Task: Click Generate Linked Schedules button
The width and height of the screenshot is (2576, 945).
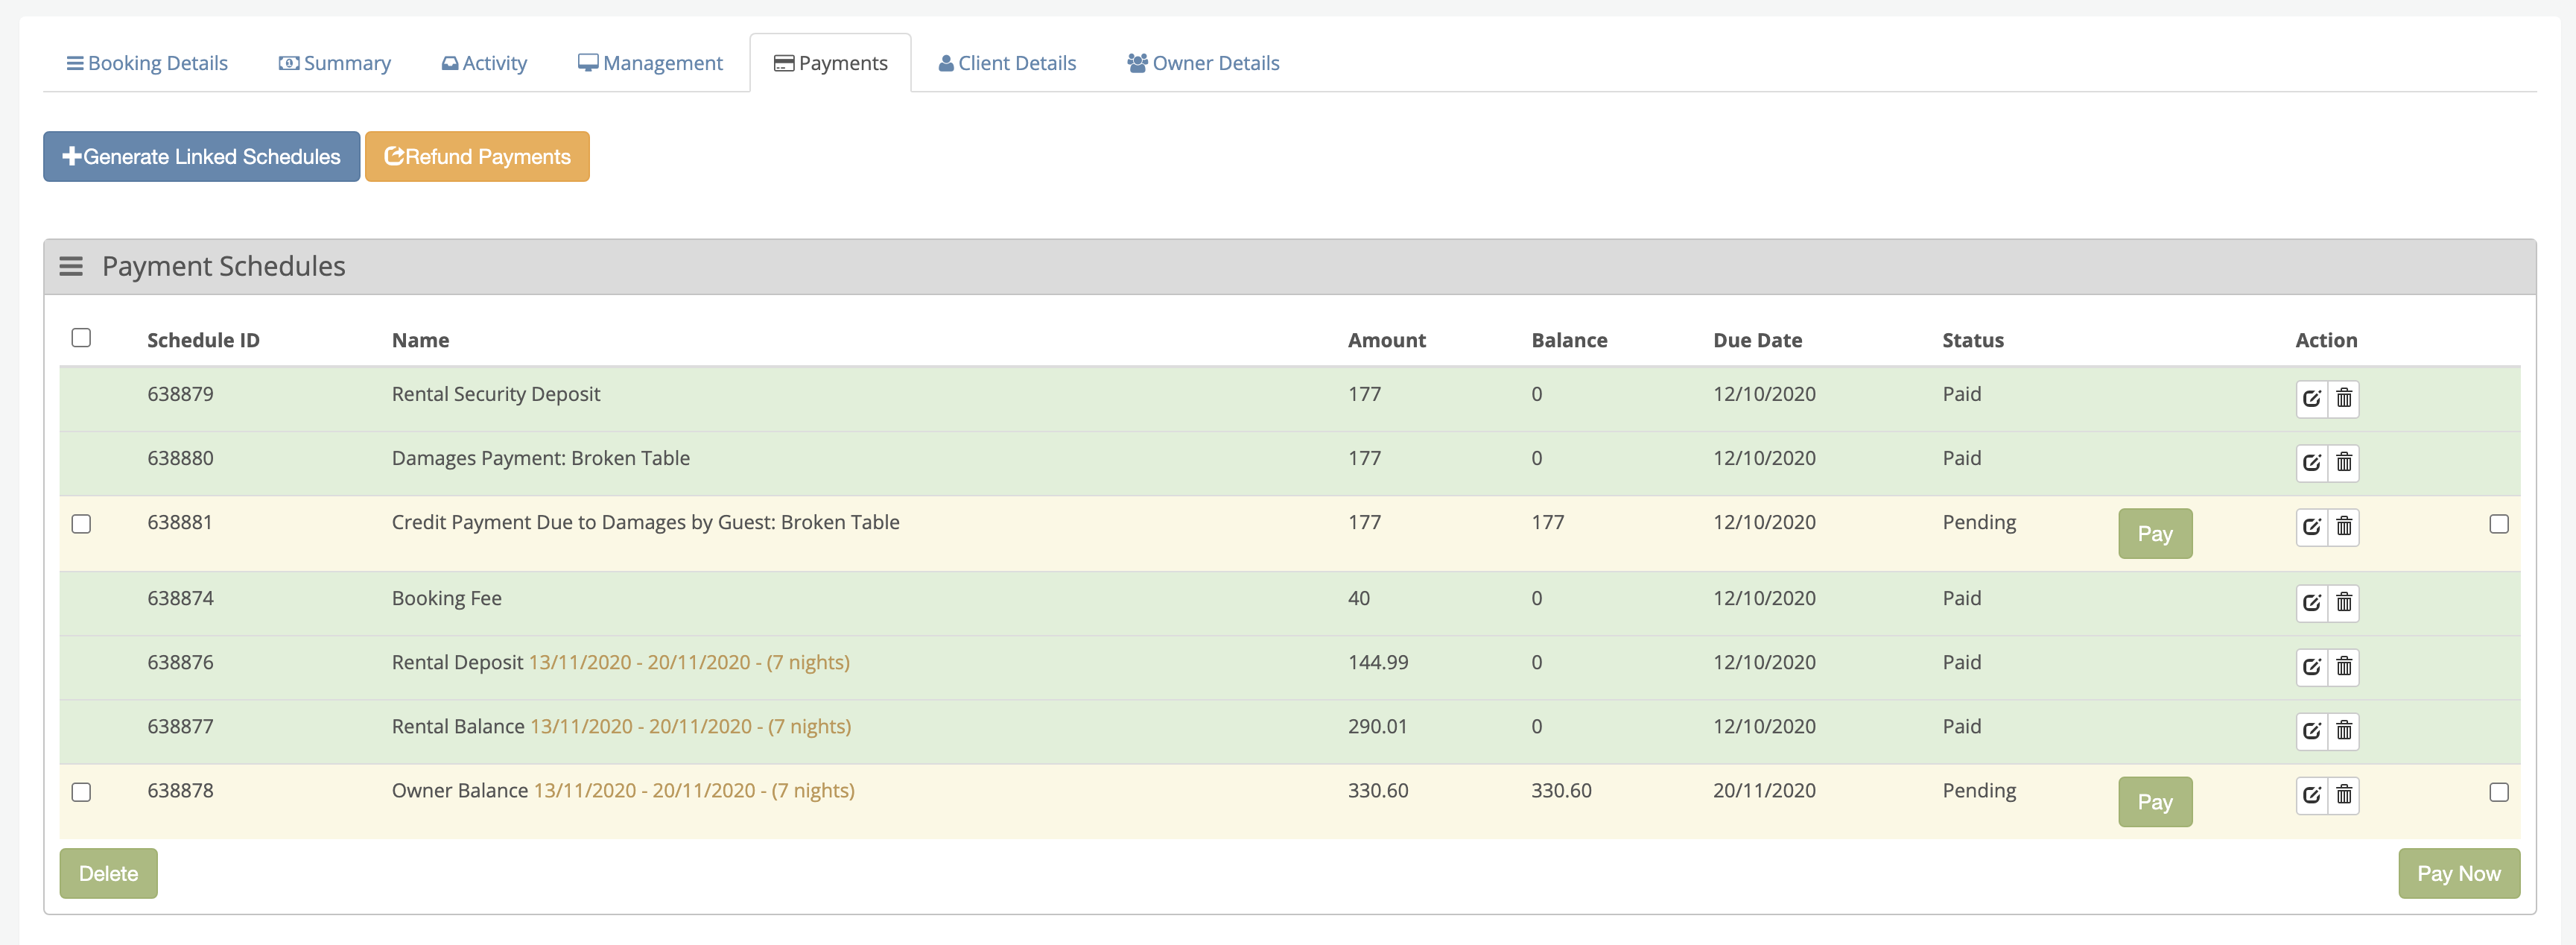Action: [201, 156]
